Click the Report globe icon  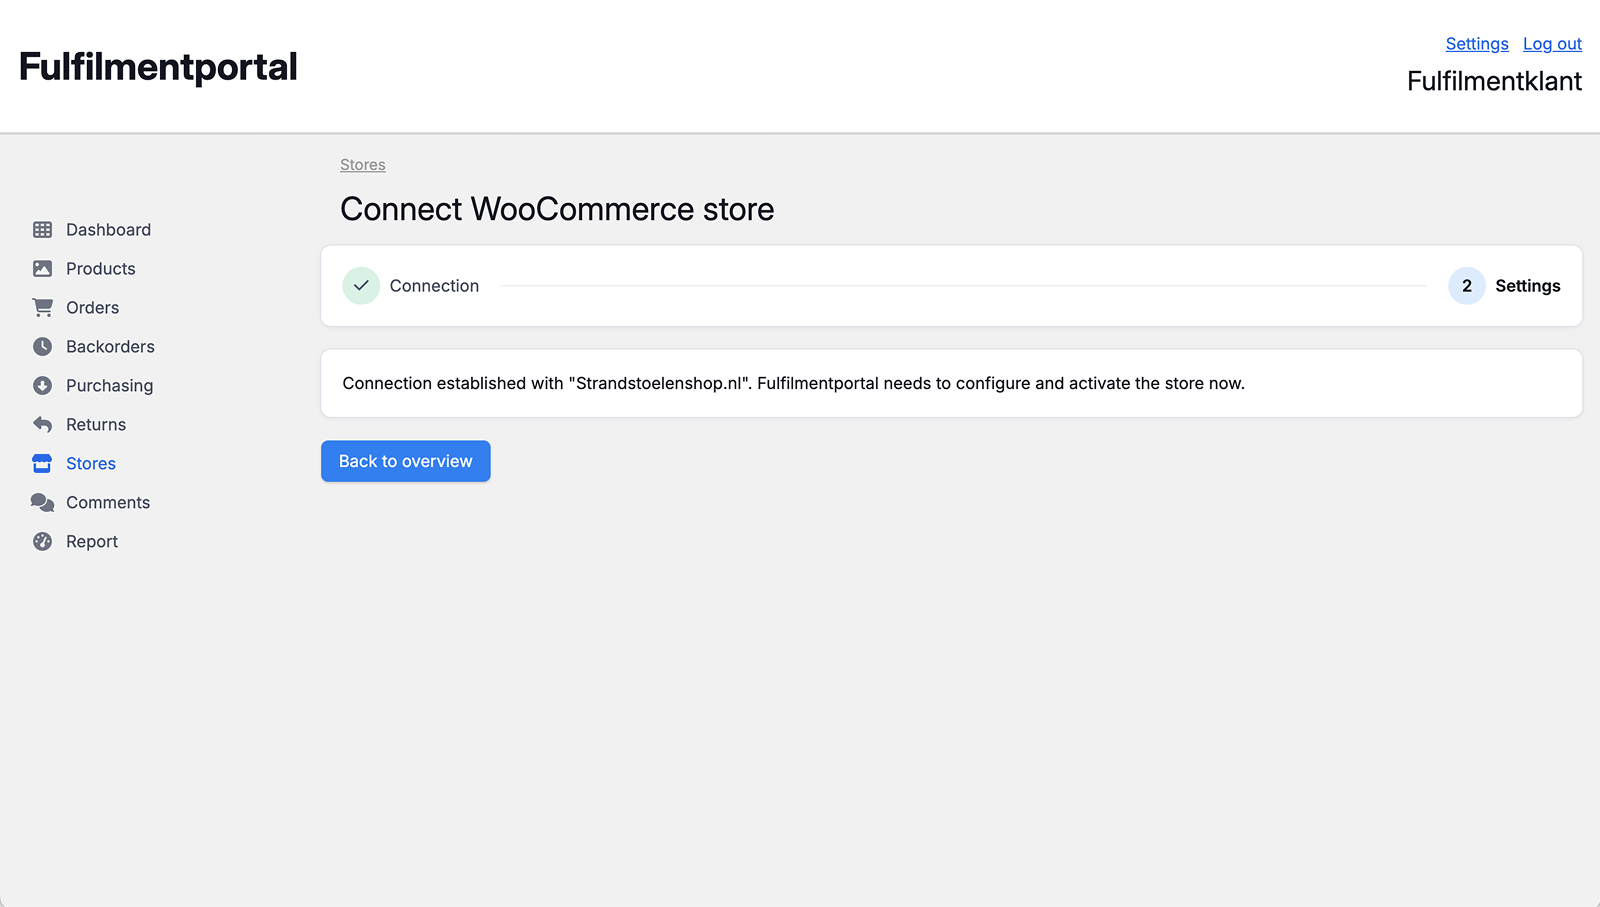point(42,541)
